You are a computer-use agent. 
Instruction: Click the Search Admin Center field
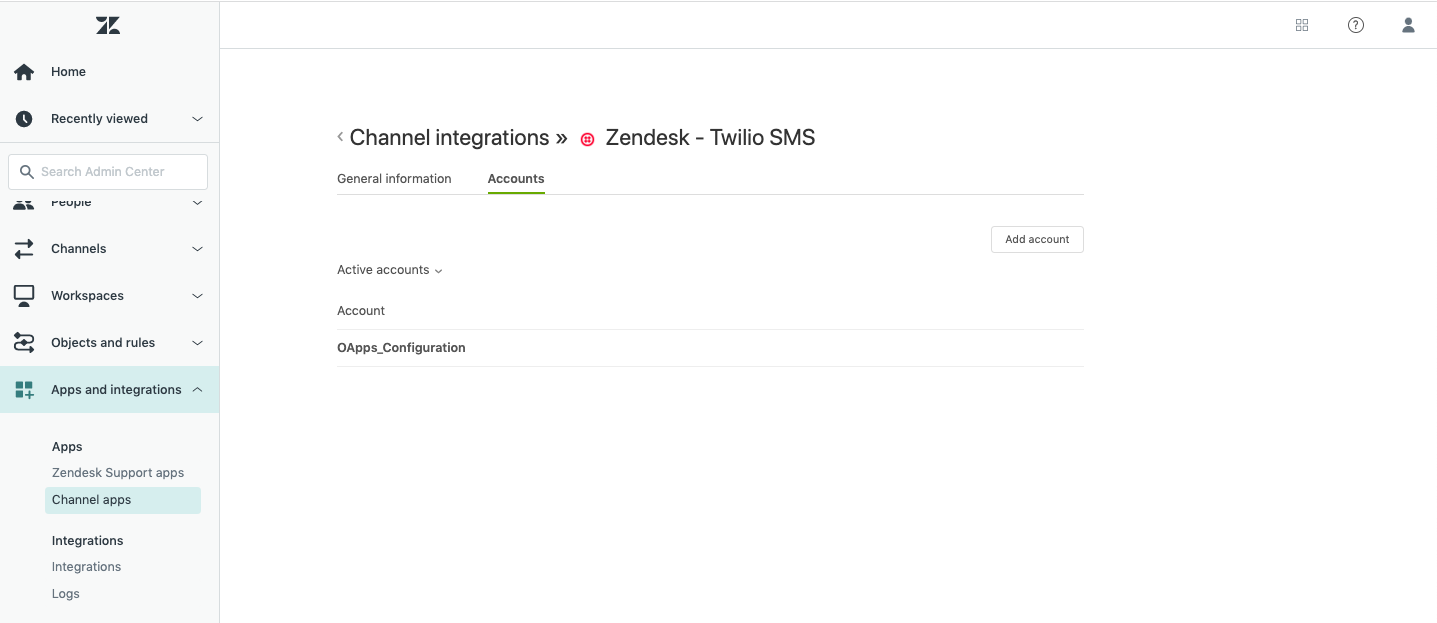point(108,172)
